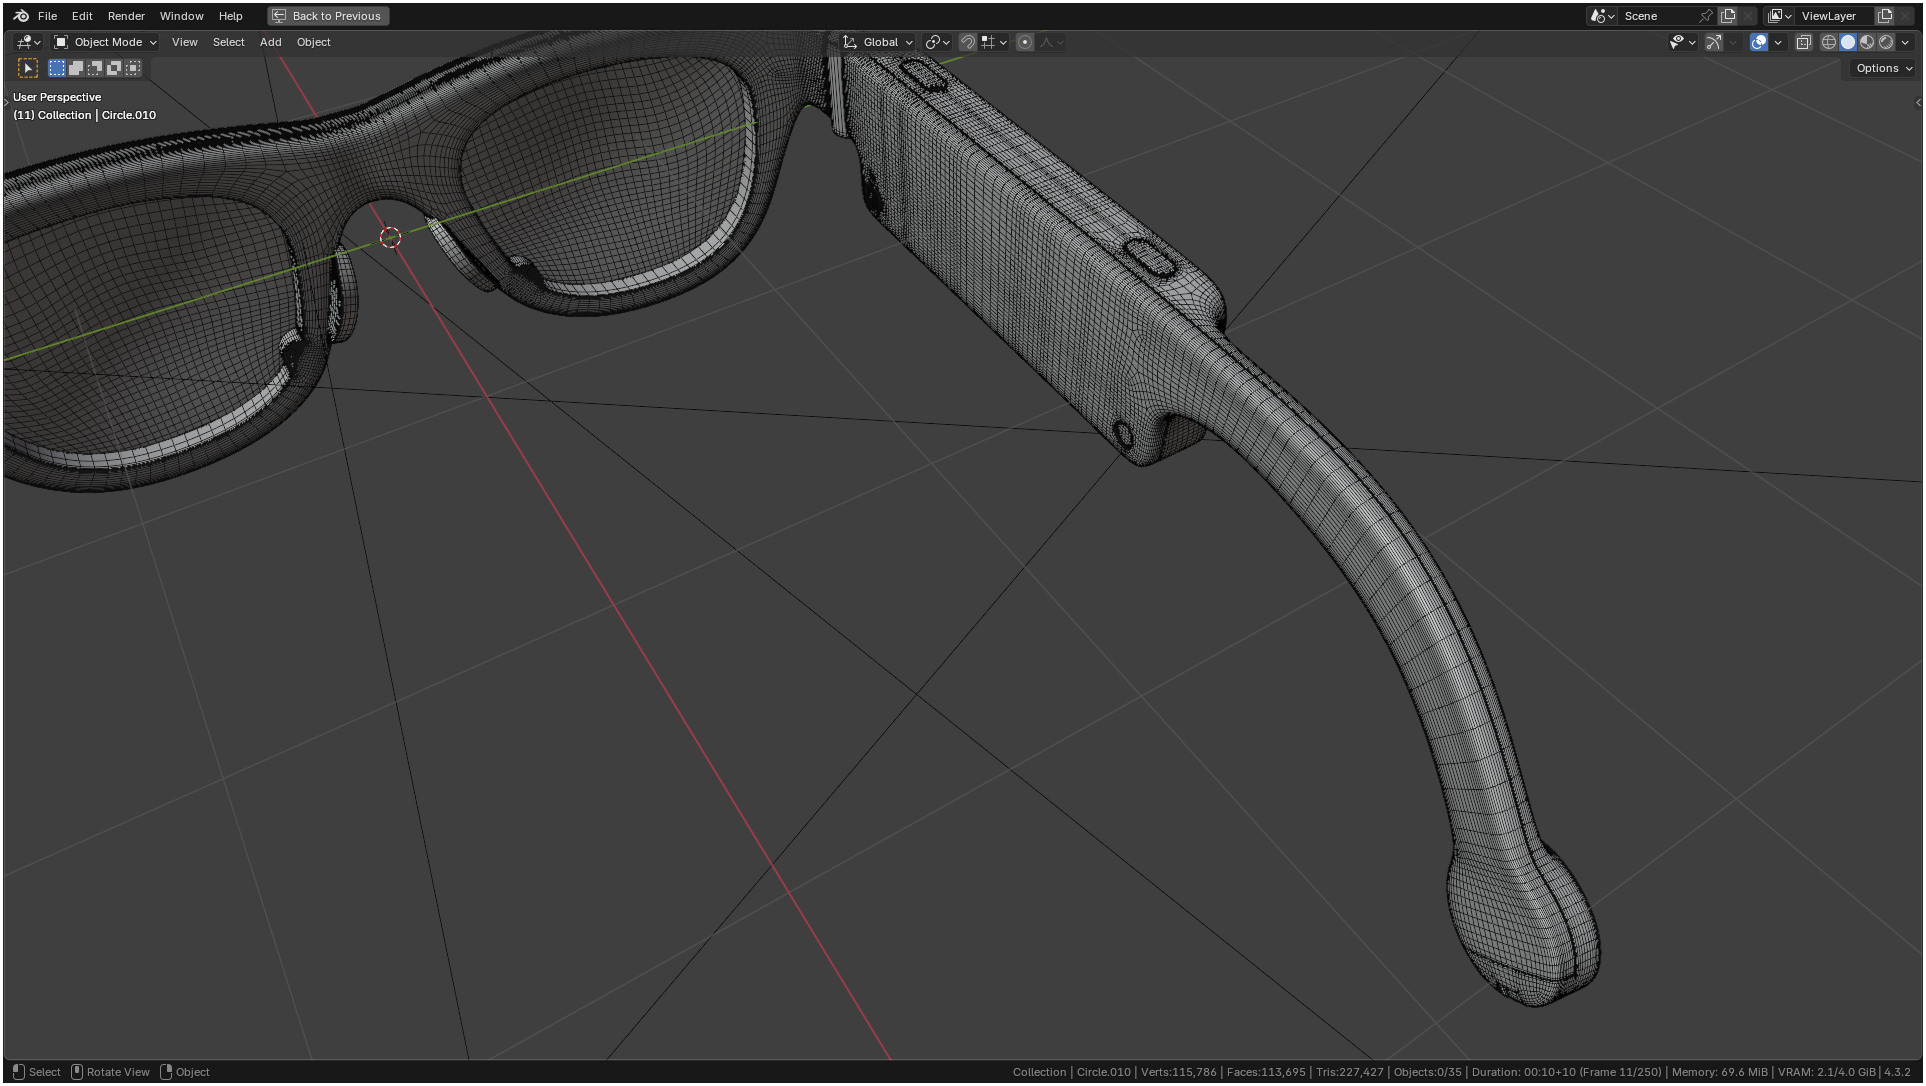Expand the sidebar with right-edge arrow
Viewport: 1926px width, 1086px height.
[1917, 102]
